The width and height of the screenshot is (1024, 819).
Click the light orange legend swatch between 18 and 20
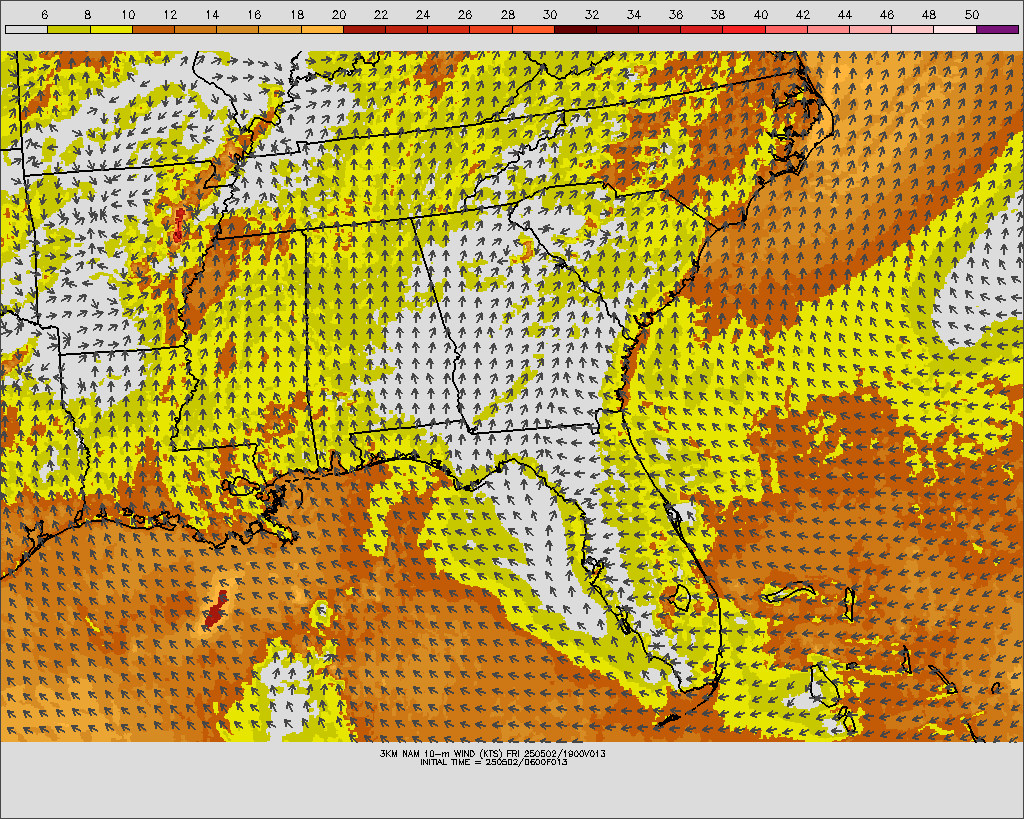pos(322,29)
